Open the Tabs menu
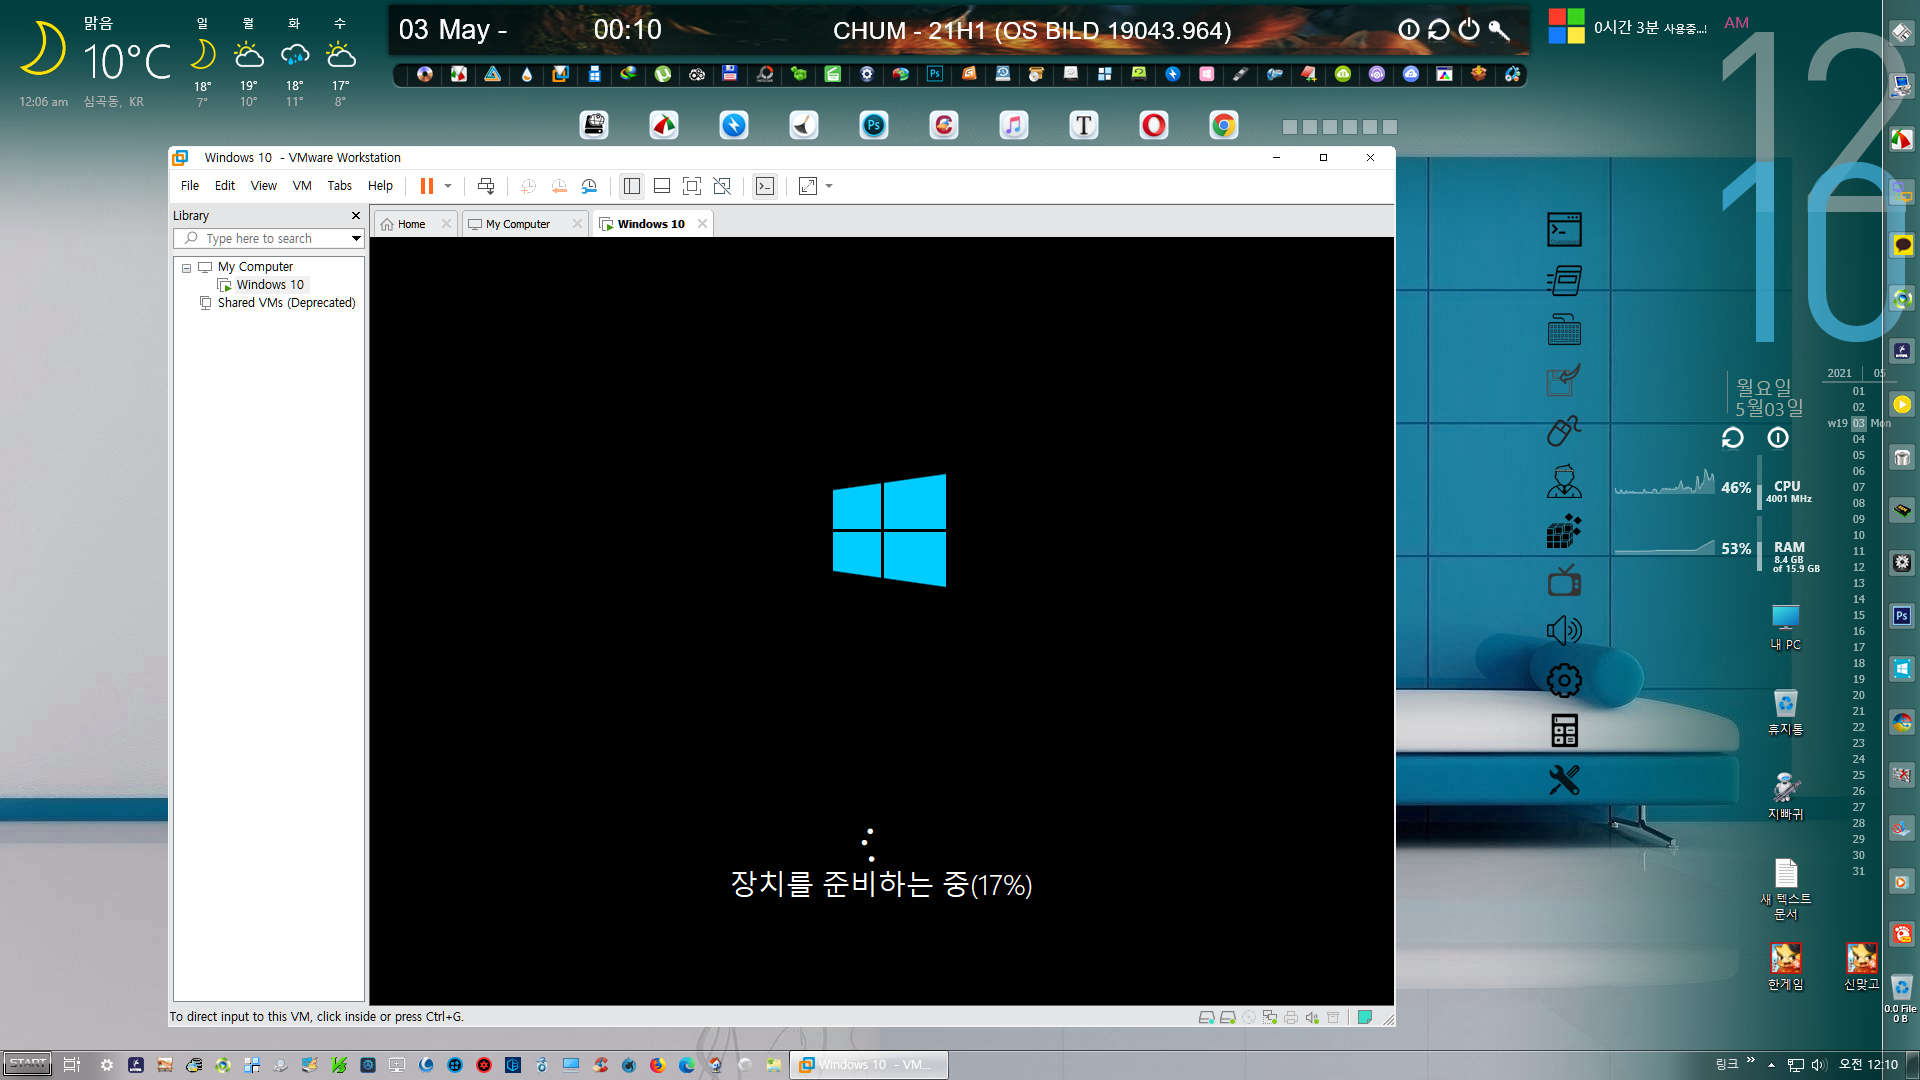The height and width of the screenshot is (1080, 1920). click(x=340, y=186)
